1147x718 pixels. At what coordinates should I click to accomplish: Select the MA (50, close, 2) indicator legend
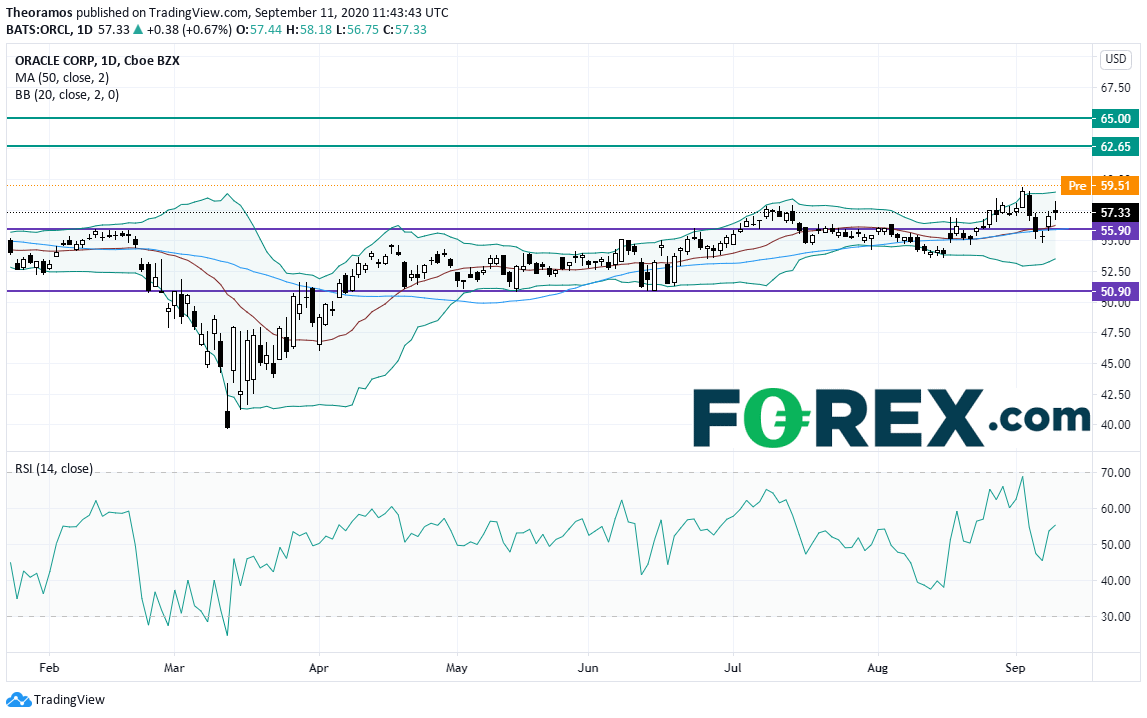point(62,78)
